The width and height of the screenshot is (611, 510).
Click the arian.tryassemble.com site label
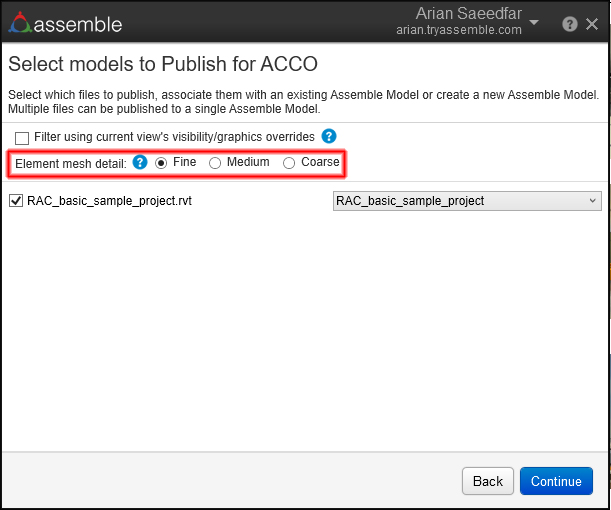tap(458, 31)
